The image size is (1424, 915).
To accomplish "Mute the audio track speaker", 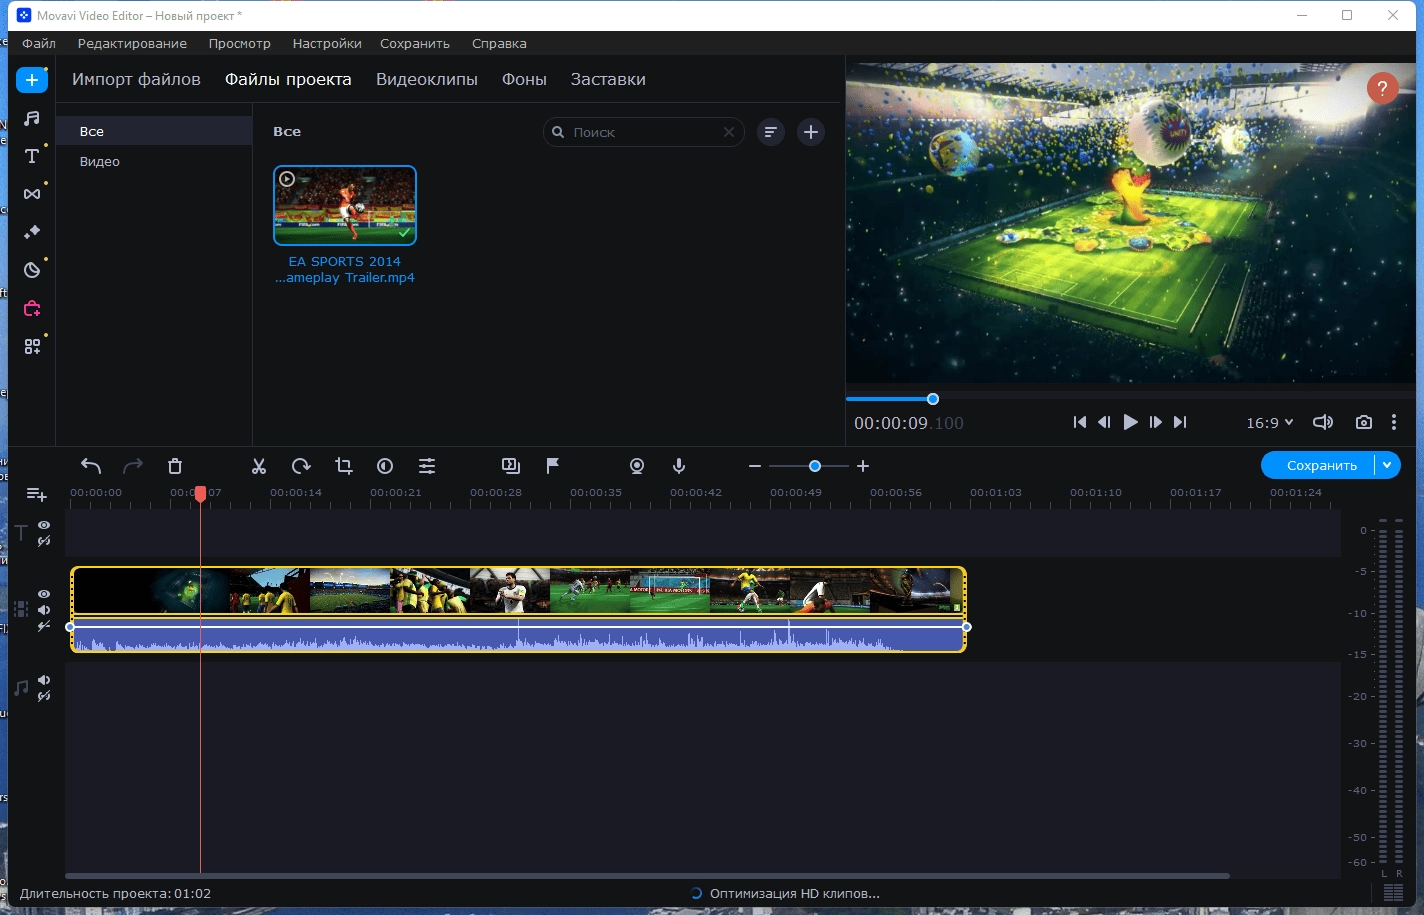I will pyautogui.click(x=44, y=680).
